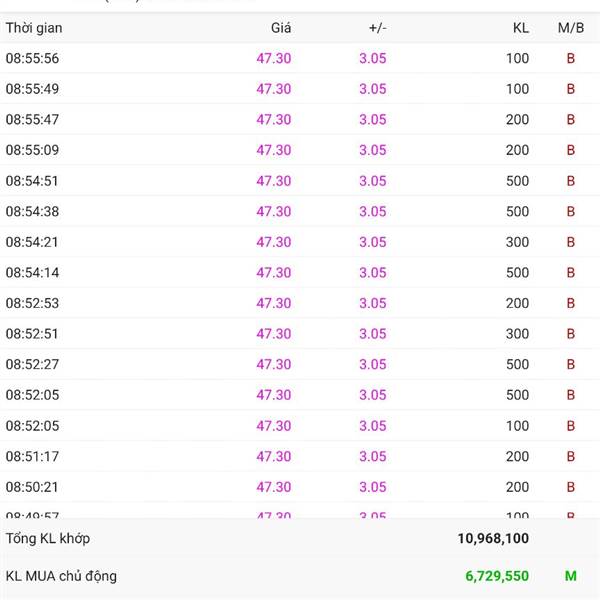Viewport: 600px width, 600px height.
Task: Click the 08:55:47 timestamp
Action: [32, 120]
